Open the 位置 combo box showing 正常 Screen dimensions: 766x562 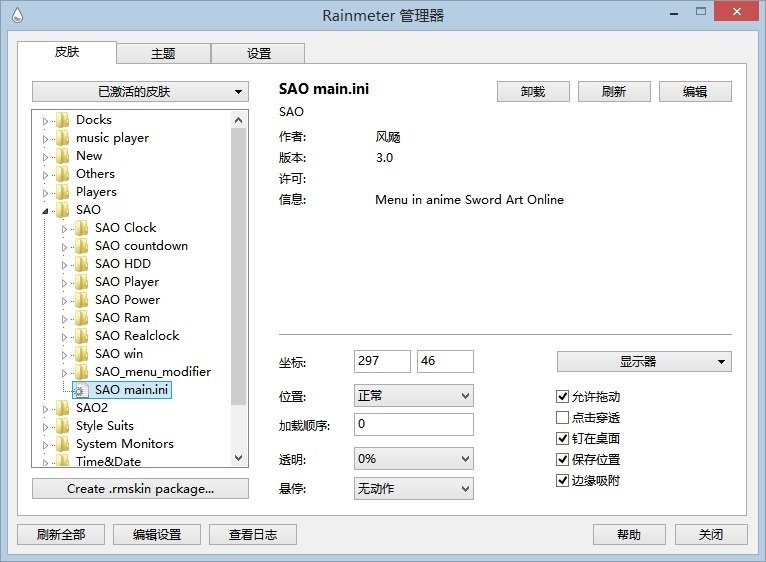[x=413, y=395]
